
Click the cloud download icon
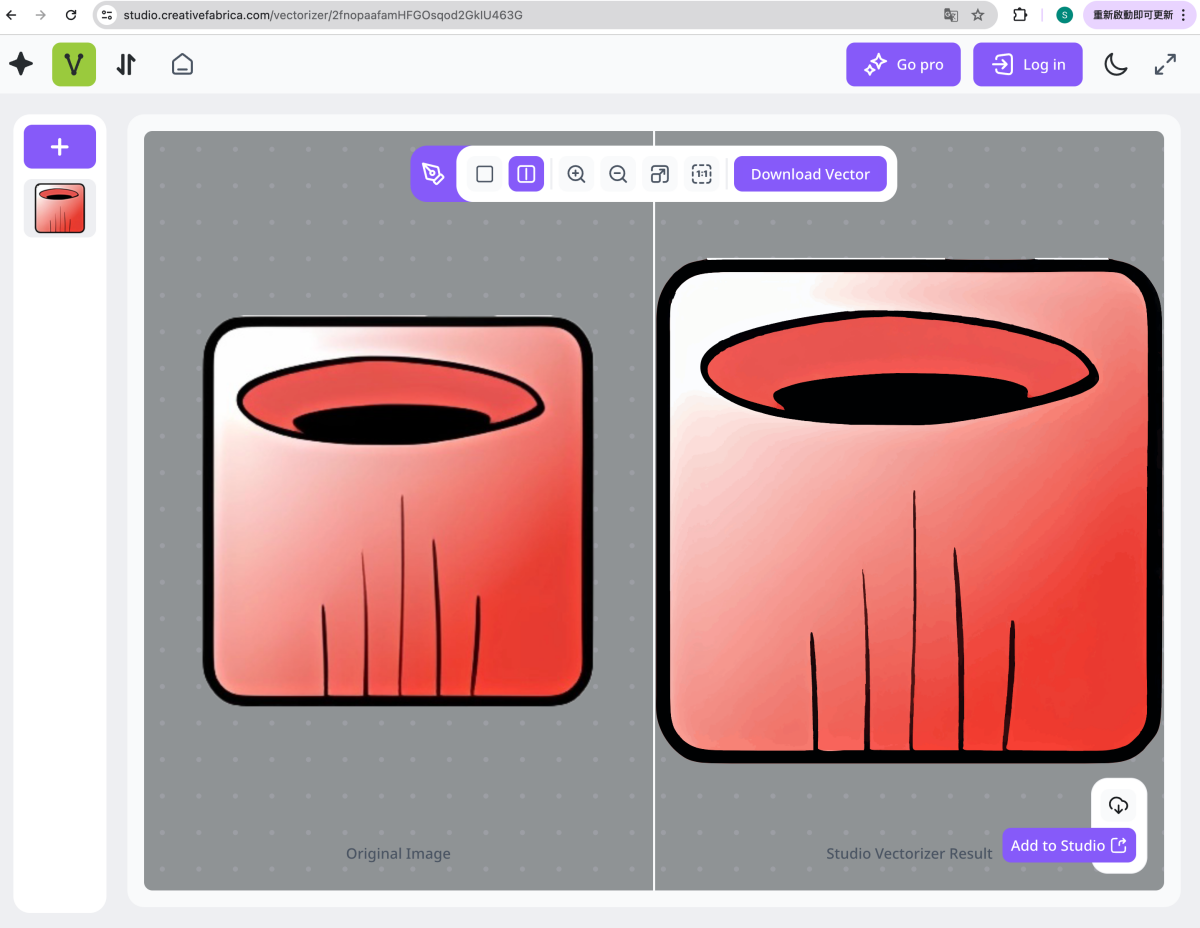[x=1118, y=805]
